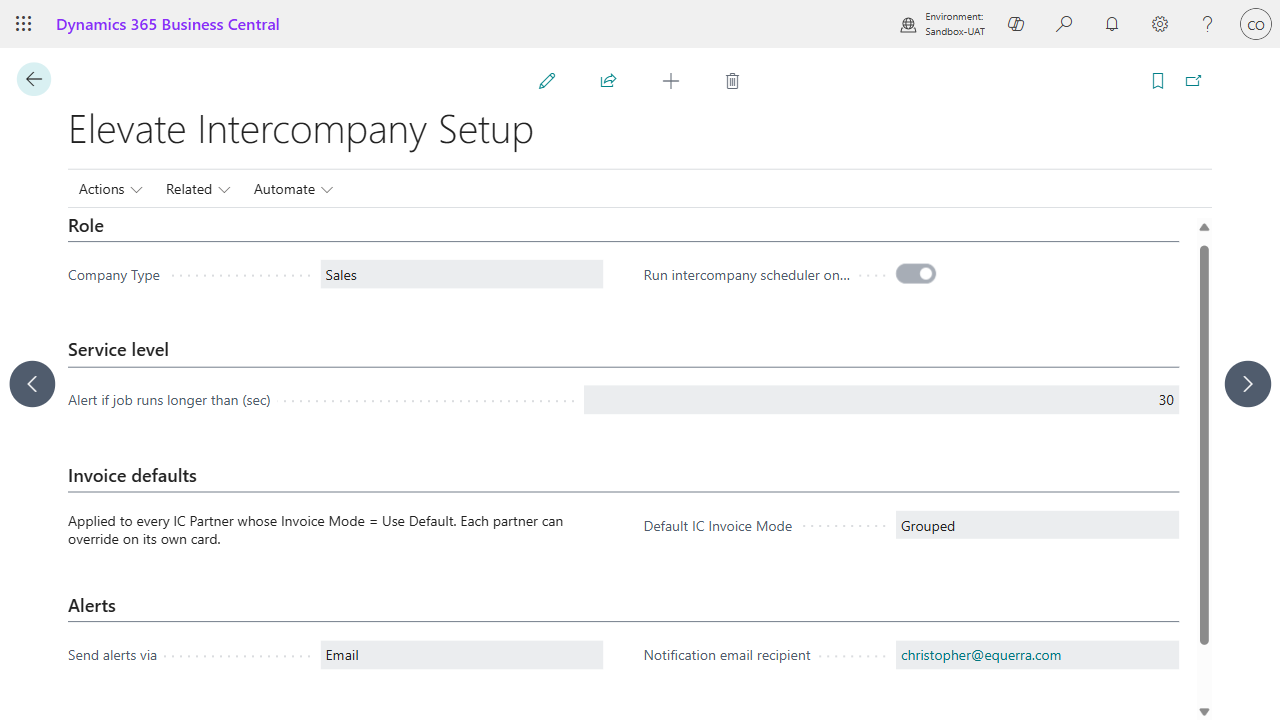Expand the Automate menu
This screenshot has width=1280, height=720.
point(293,189)
